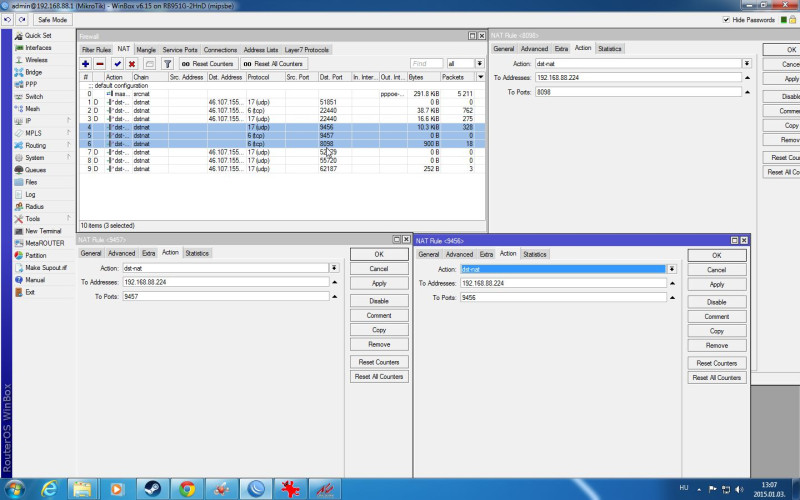
Task: Open PPP from the sidebar
Action: point(31,84)
